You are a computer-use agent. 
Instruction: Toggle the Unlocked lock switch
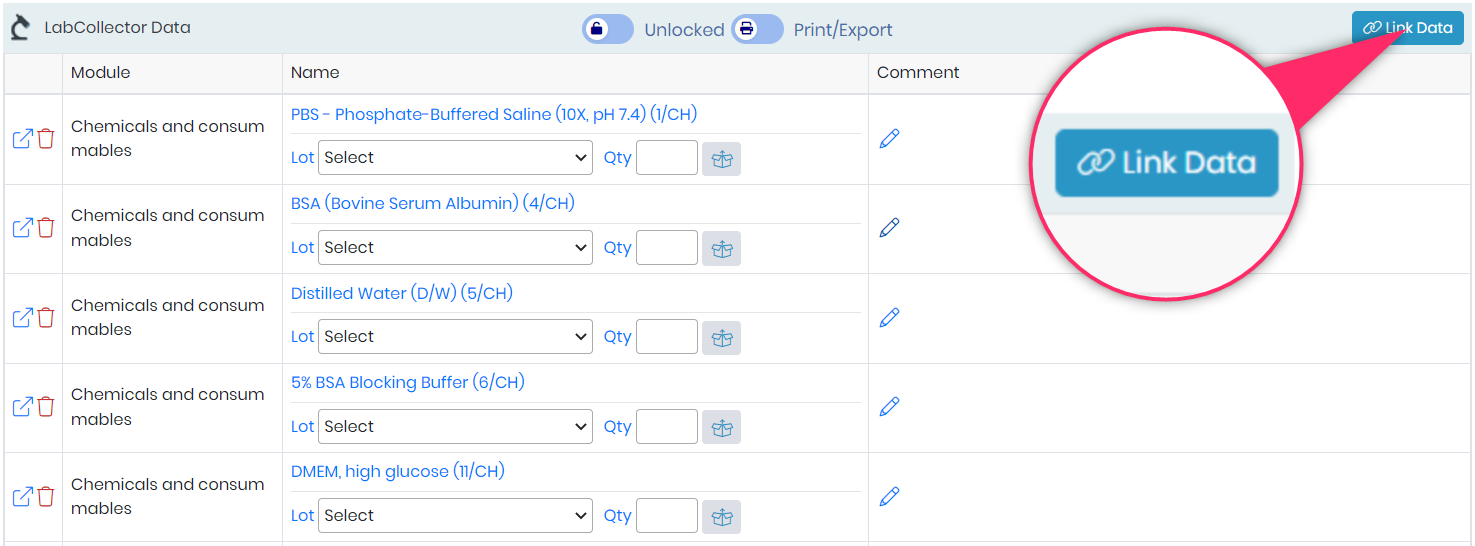(608, 29)
